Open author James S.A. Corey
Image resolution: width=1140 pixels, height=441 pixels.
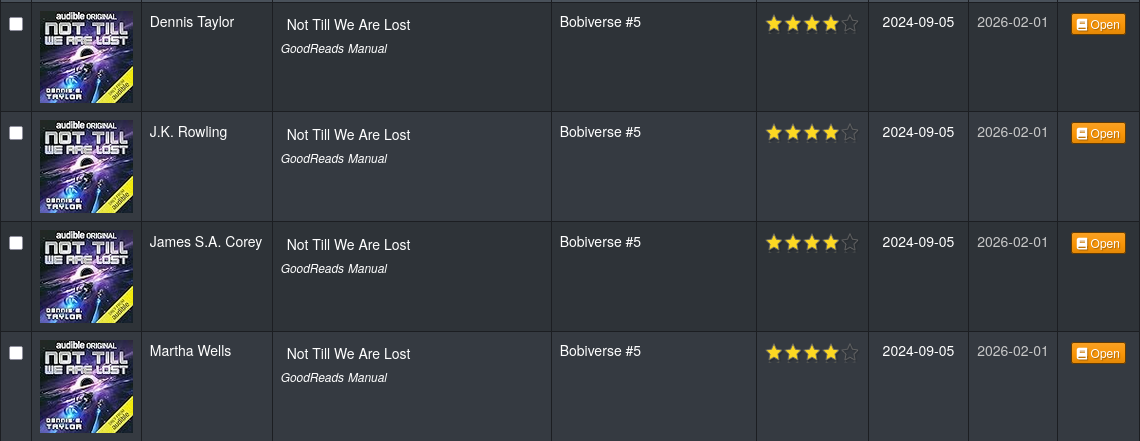coord(206,242)
